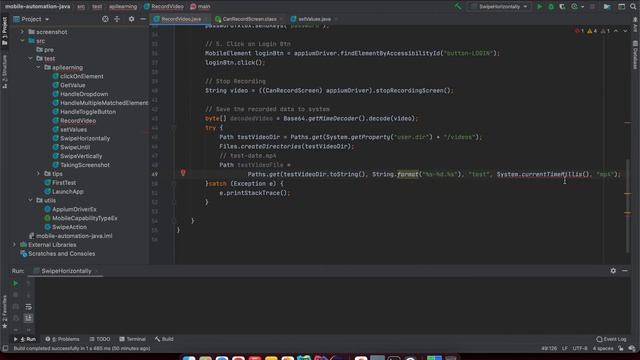Collapse the test folder

coord(30,58)
